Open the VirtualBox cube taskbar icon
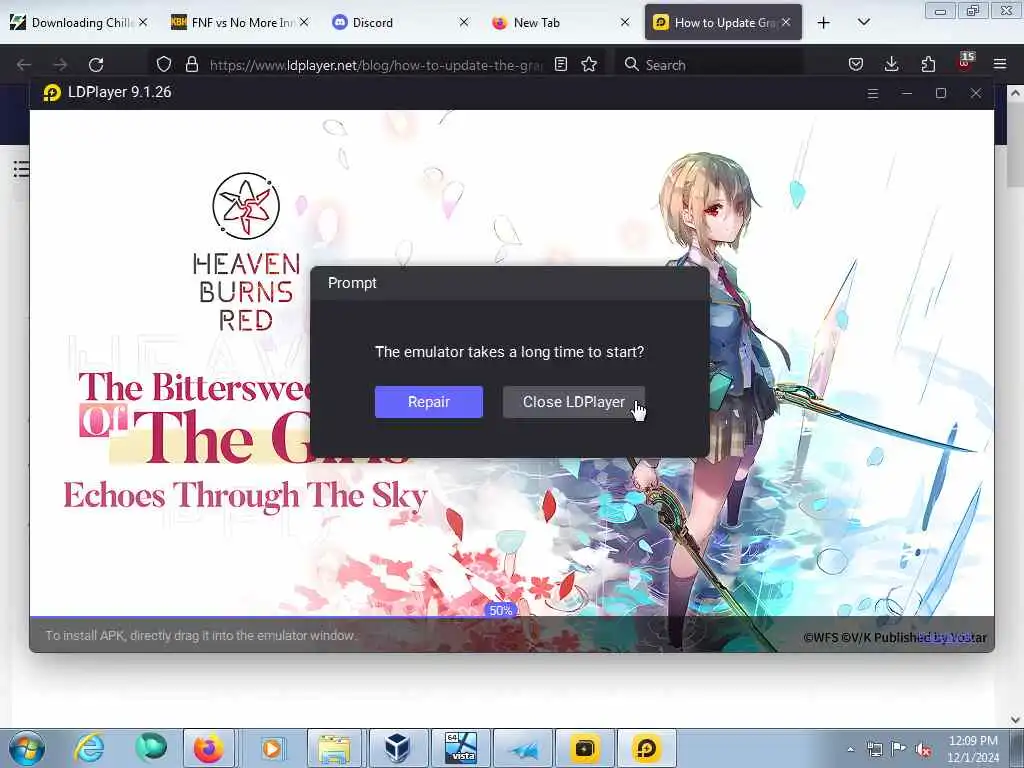The image size is (1024, 768). (397, 748)
